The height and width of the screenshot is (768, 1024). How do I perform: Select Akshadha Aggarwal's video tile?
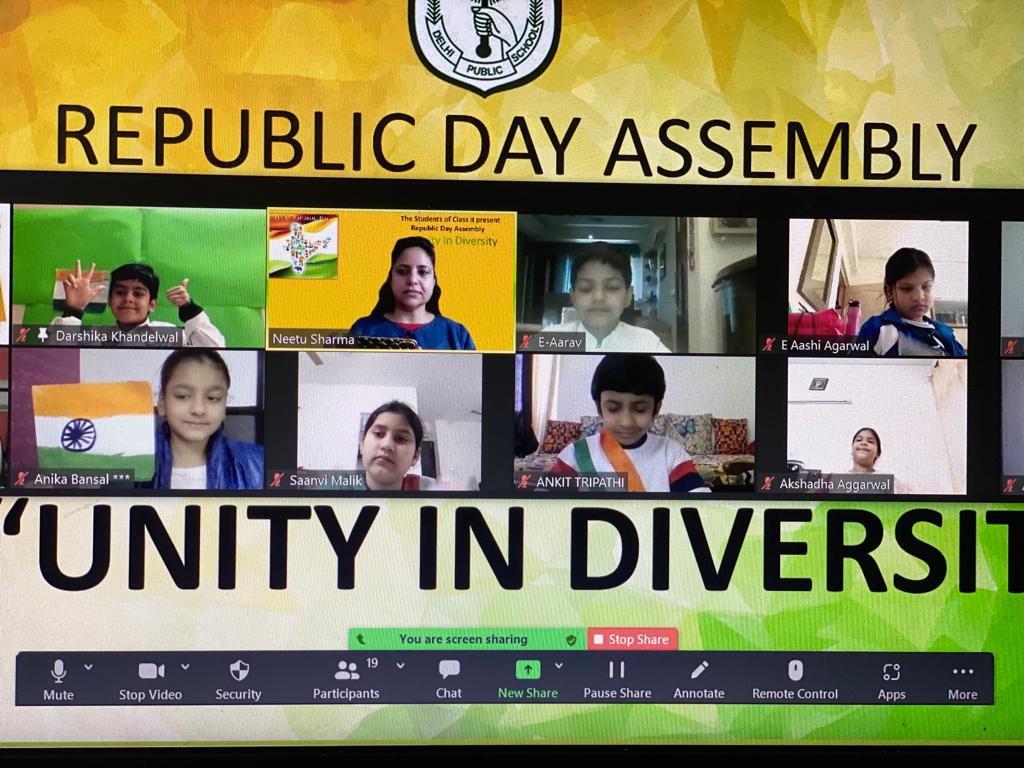(876, 426)
